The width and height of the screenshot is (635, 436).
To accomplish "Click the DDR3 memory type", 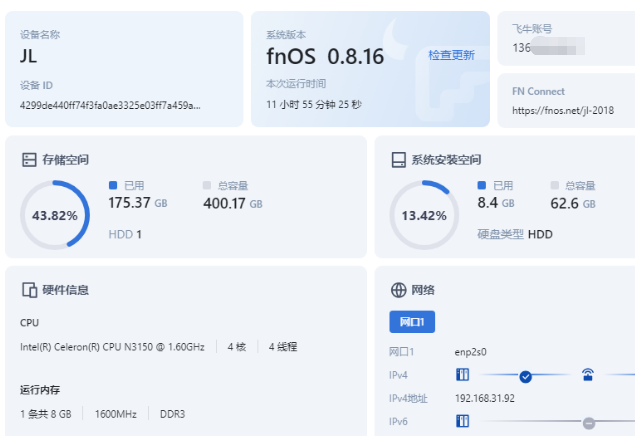I will pyautogui.click(x=172, y=414).
